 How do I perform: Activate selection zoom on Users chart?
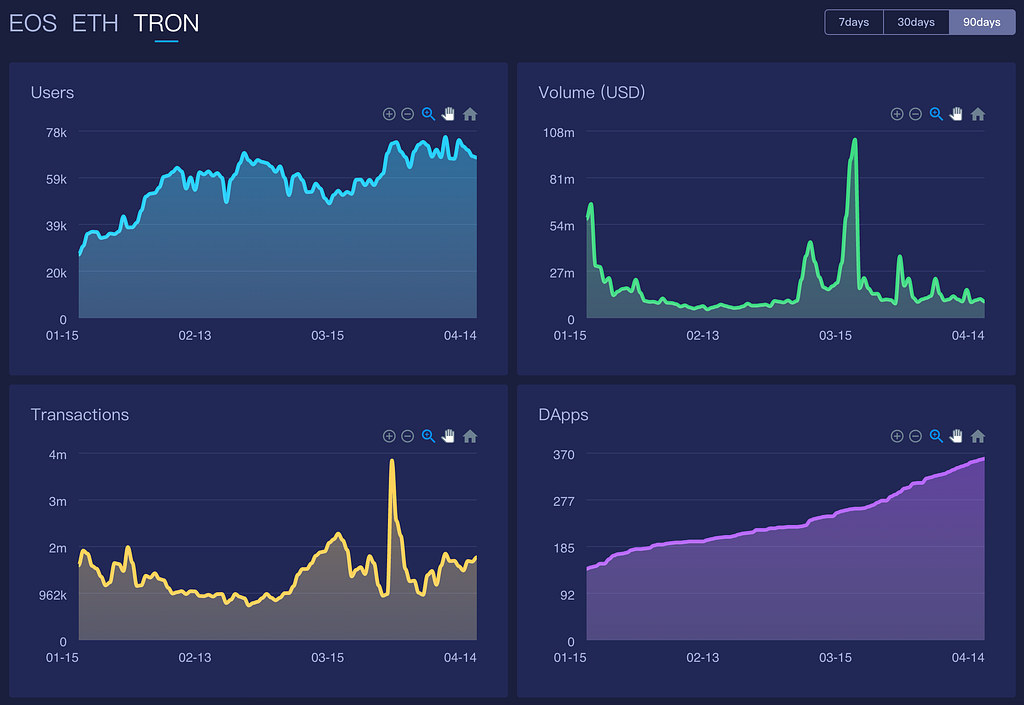click(x=428, y=114)
